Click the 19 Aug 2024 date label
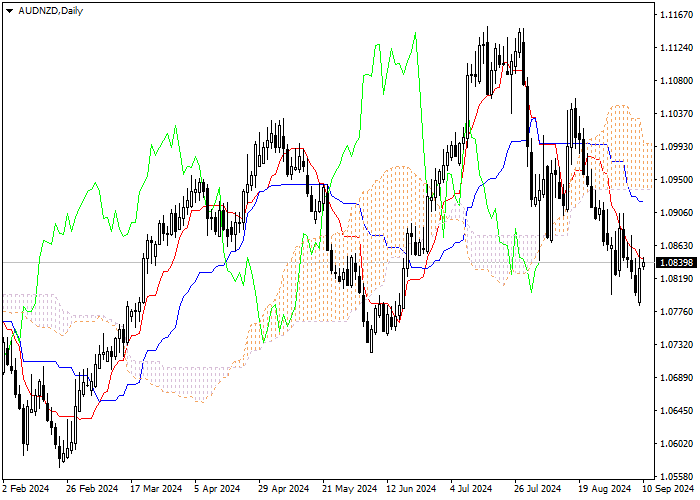700x500 pixels. coord(605,489)
